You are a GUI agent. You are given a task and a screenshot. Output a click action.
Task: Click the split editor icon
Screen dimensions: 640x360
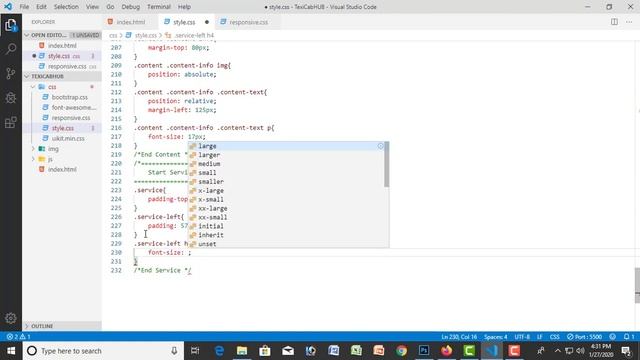[614, 22]
